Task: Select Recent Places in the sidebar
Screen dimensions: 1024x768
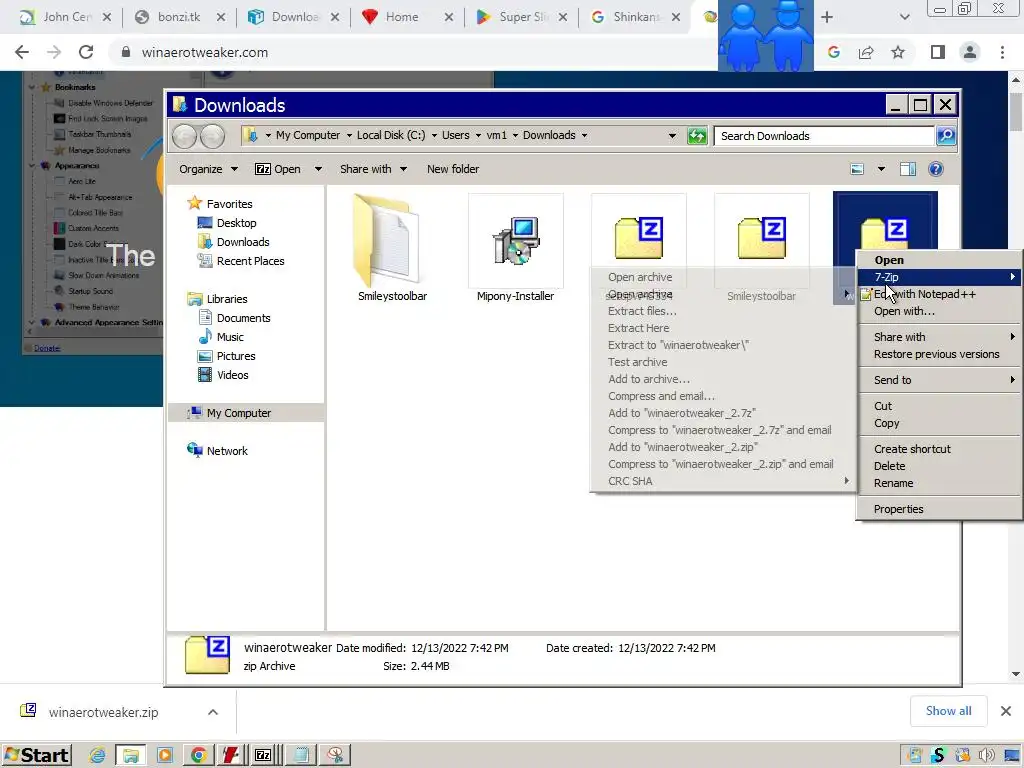Action: pyautogui.click(x=241, y=261)
